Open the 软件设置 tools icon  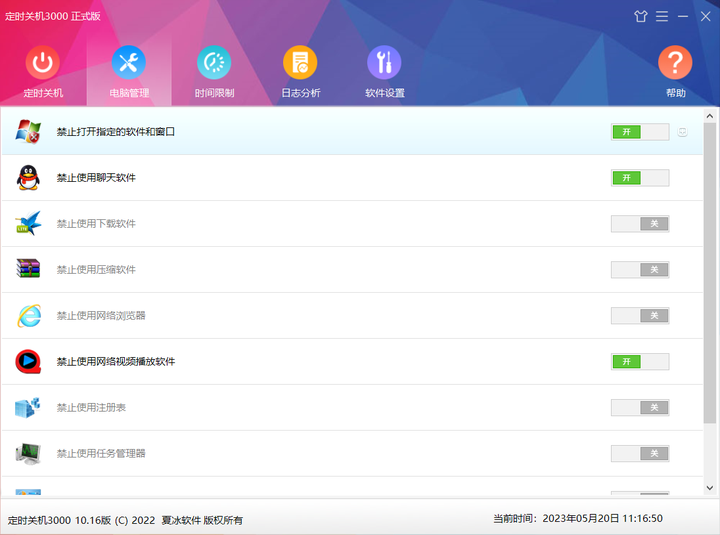pyautogui.click(x=384, y=62)
